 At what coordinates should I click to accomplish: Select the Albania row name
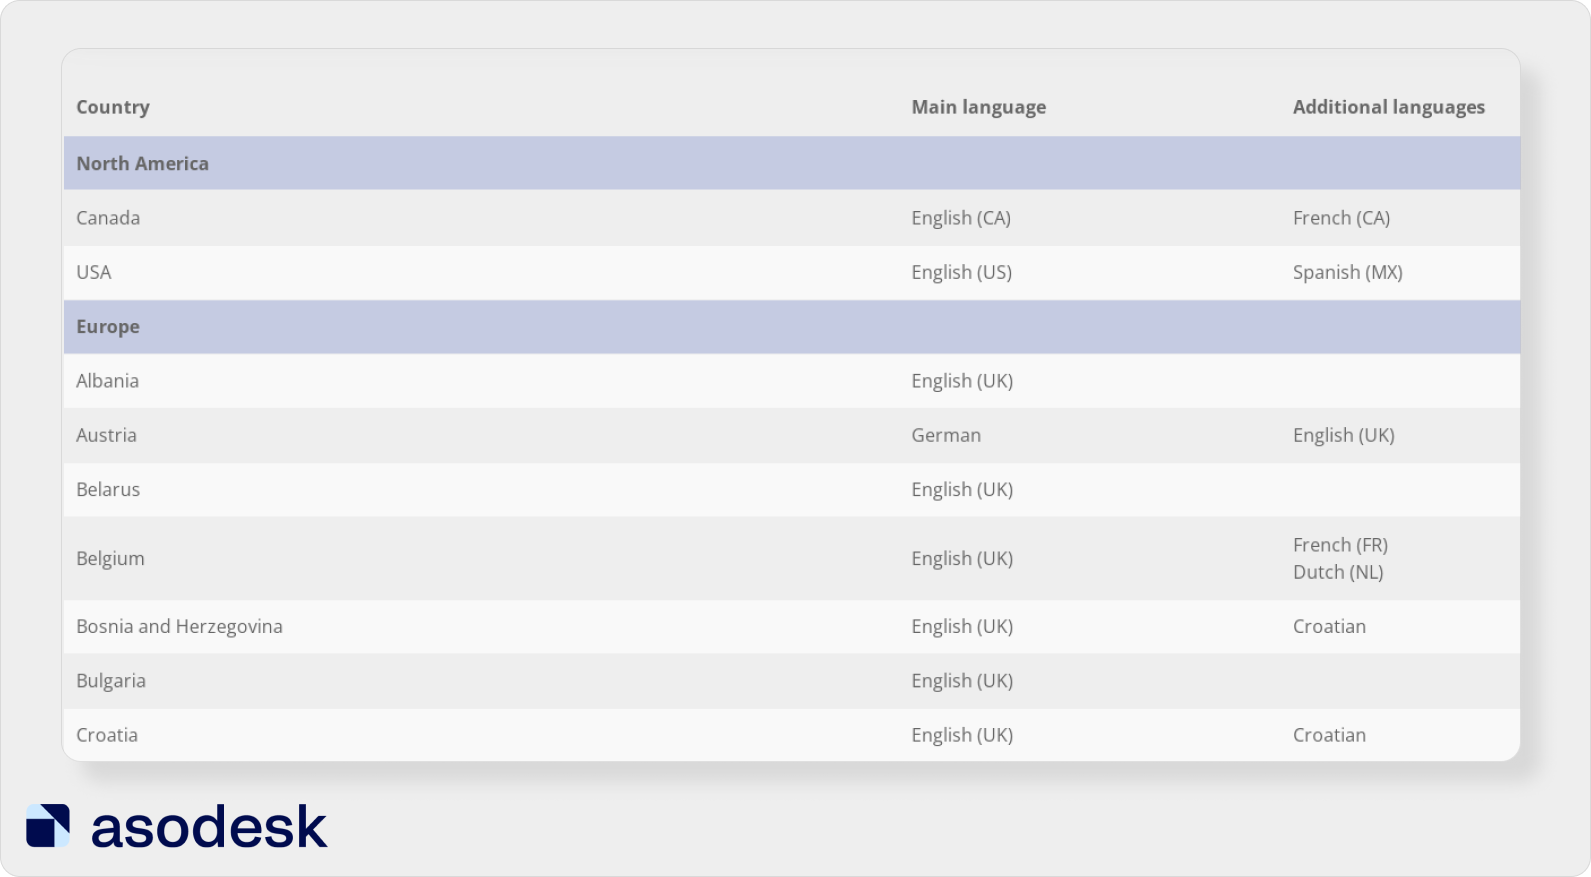(107, 381)
